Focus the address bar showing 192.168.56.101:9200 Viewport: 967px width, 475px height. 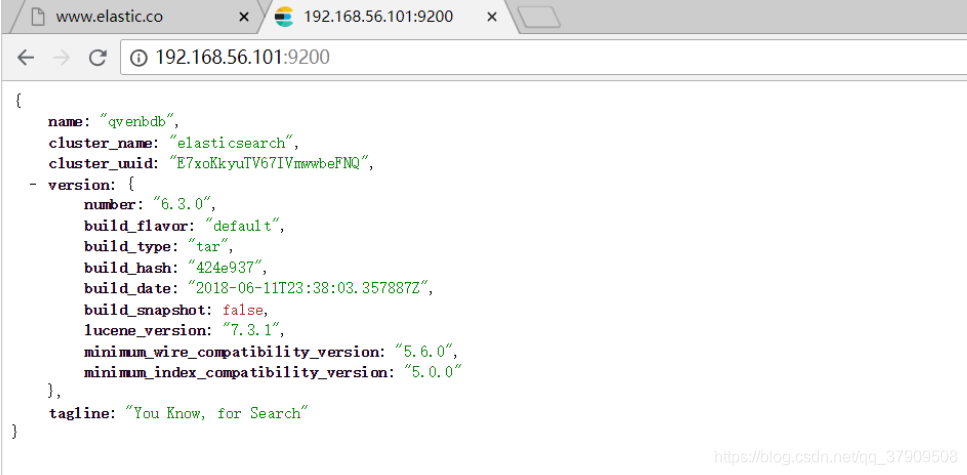coord(543,58)
